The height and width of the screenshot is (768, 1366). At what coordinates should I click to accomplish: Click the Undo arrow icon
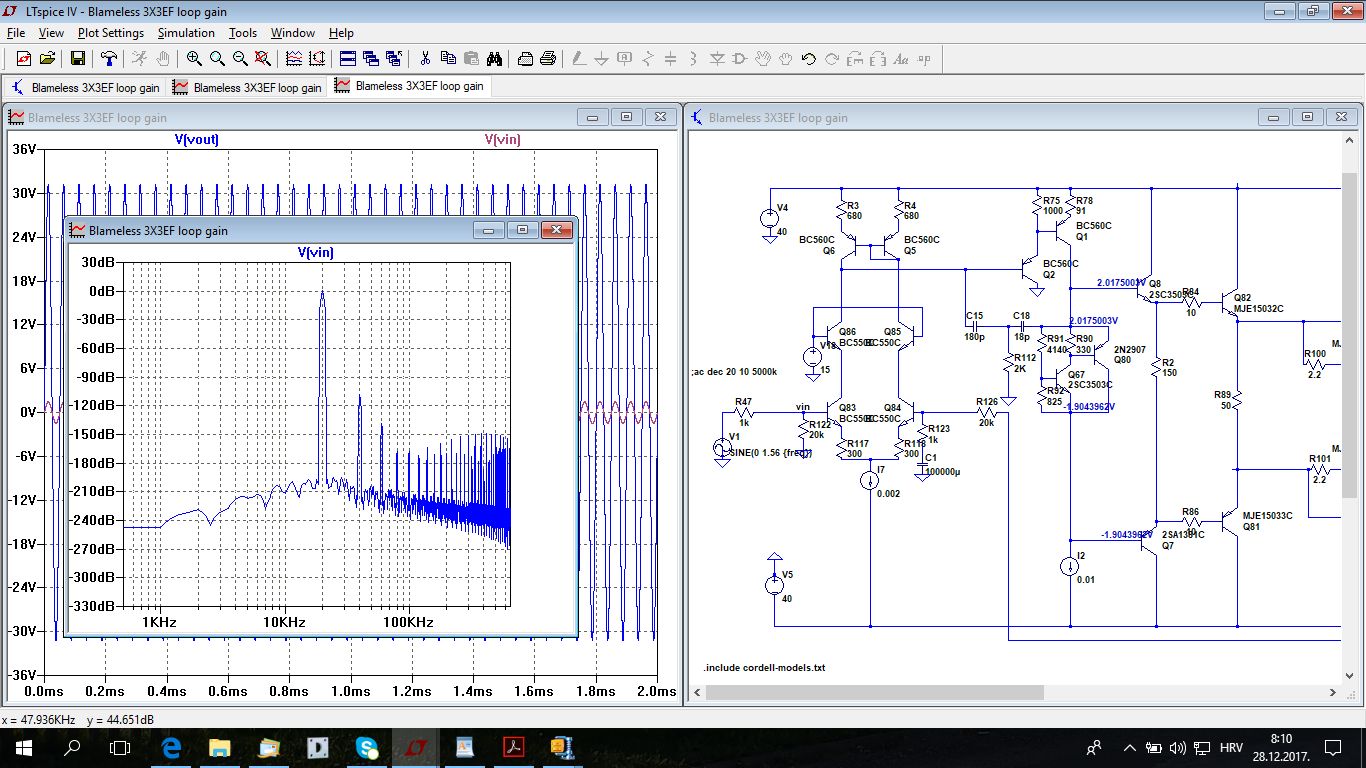809,59
